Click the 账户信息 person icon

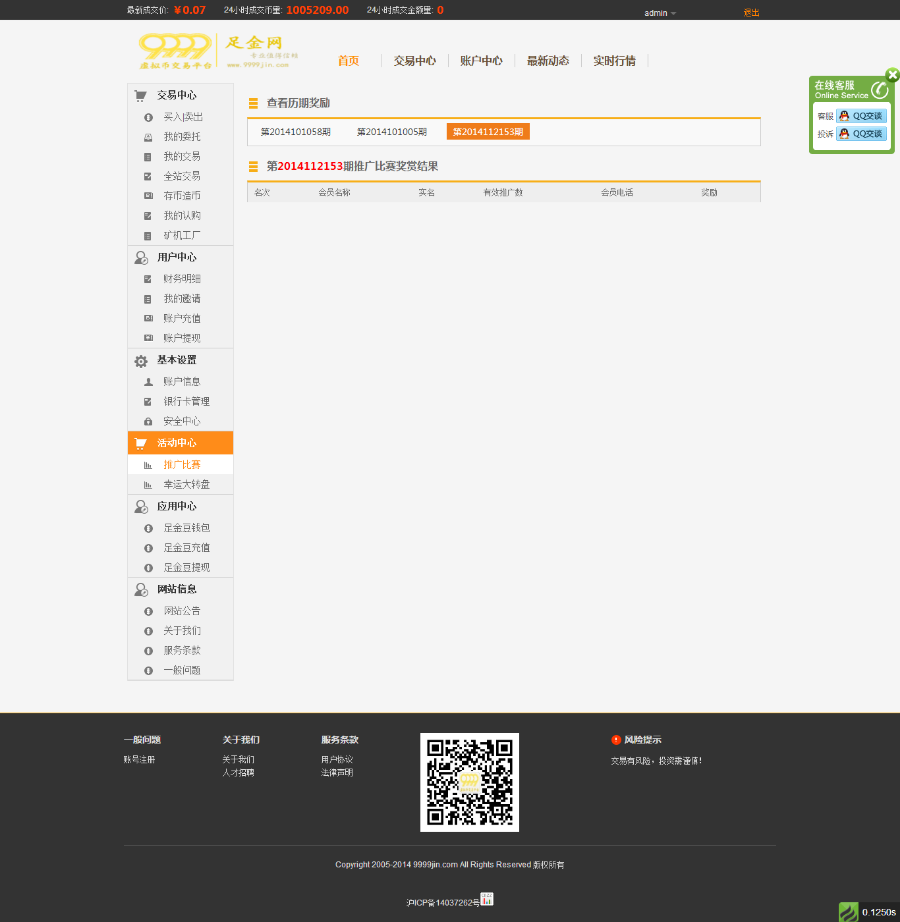coord(148,382)
